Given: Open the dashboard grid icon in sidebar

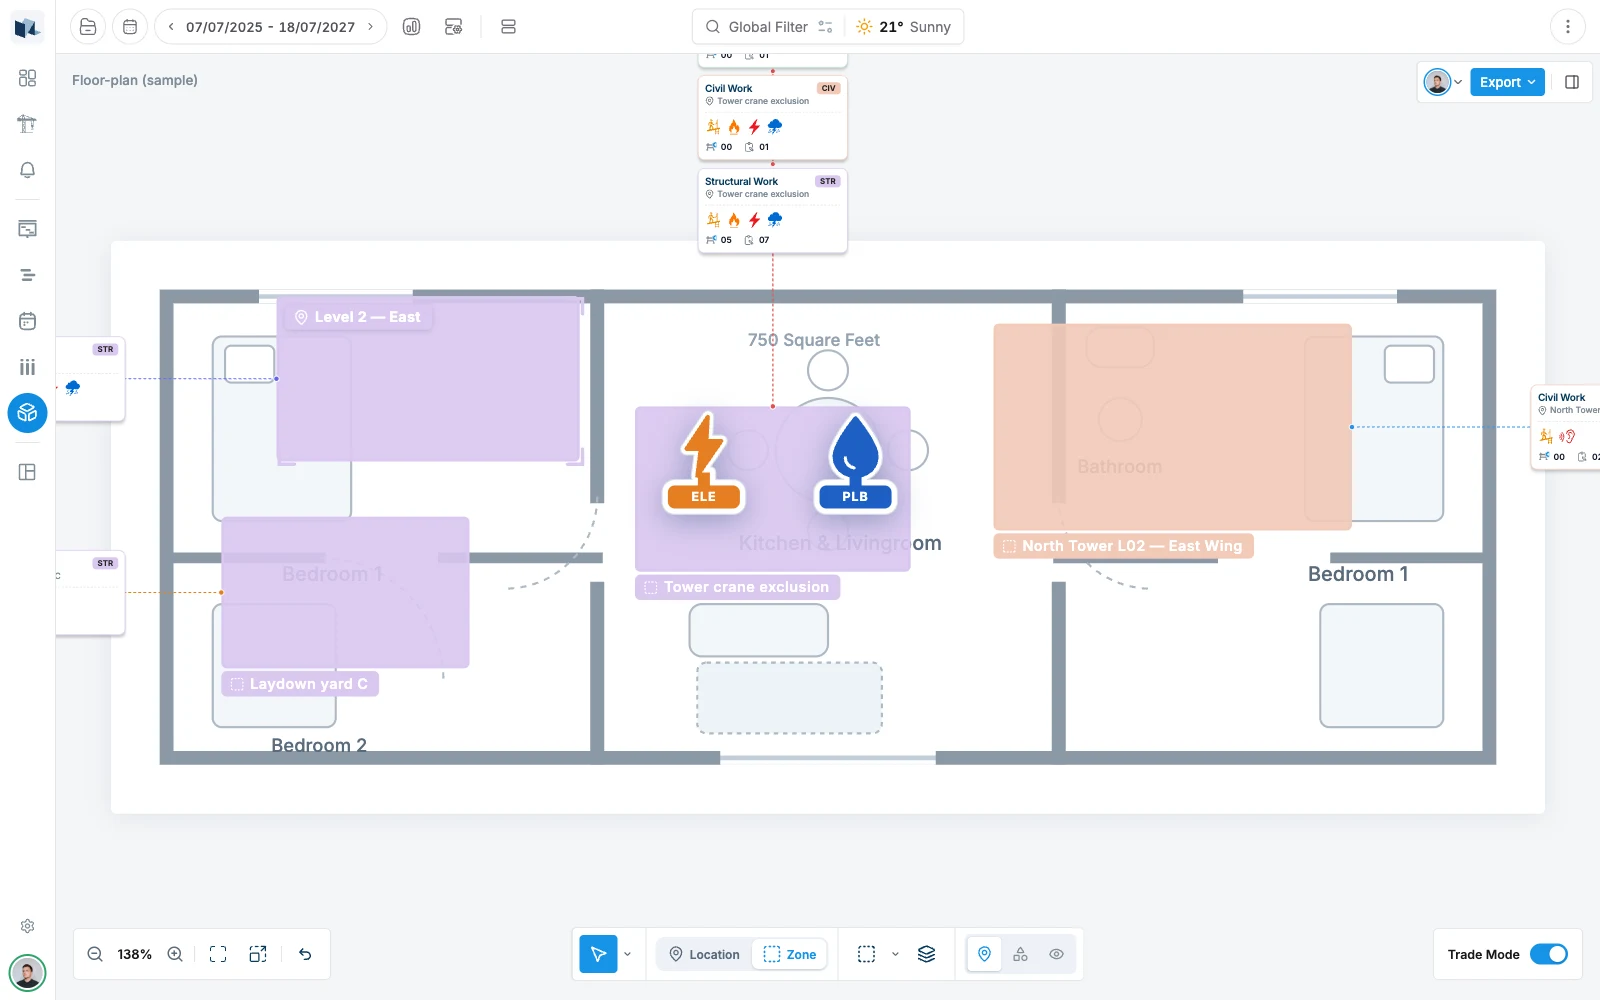Looking at the screenshot, I should pyautogui.click(x=27, y=78).
